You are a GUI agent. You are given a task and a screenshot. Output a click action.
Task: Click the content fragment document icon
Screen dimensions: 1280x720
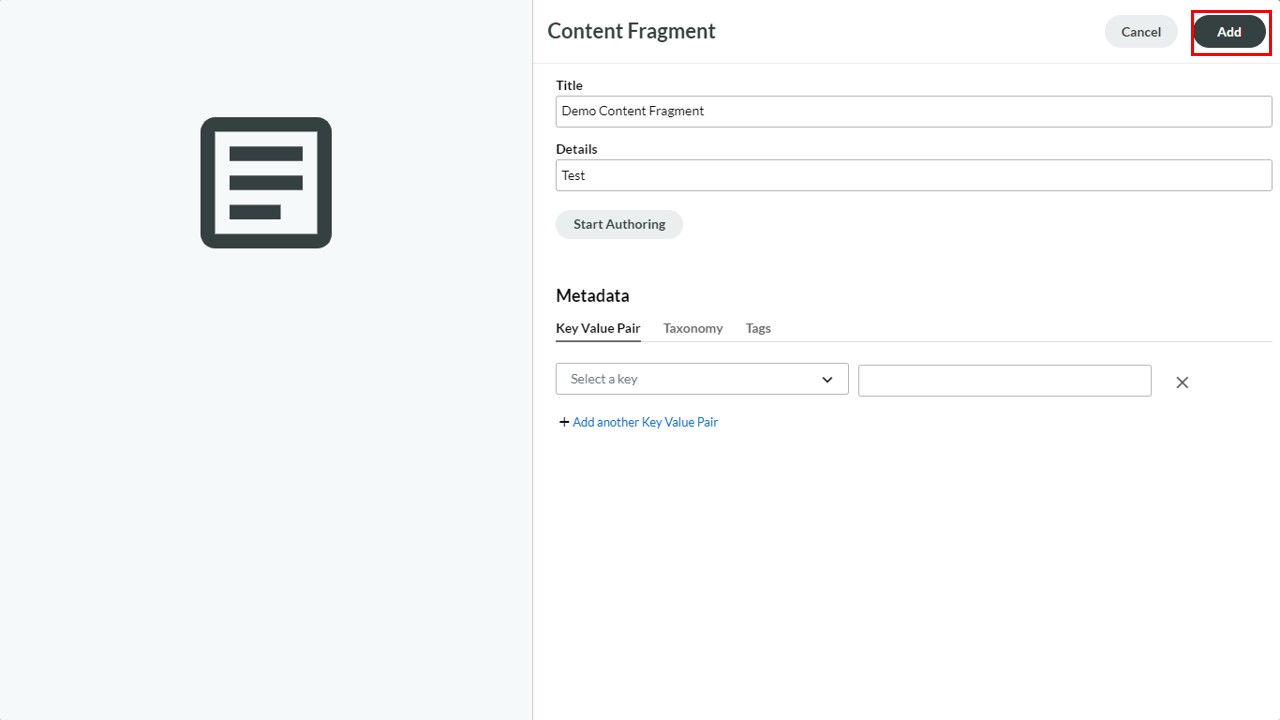[x=266, y=183]
